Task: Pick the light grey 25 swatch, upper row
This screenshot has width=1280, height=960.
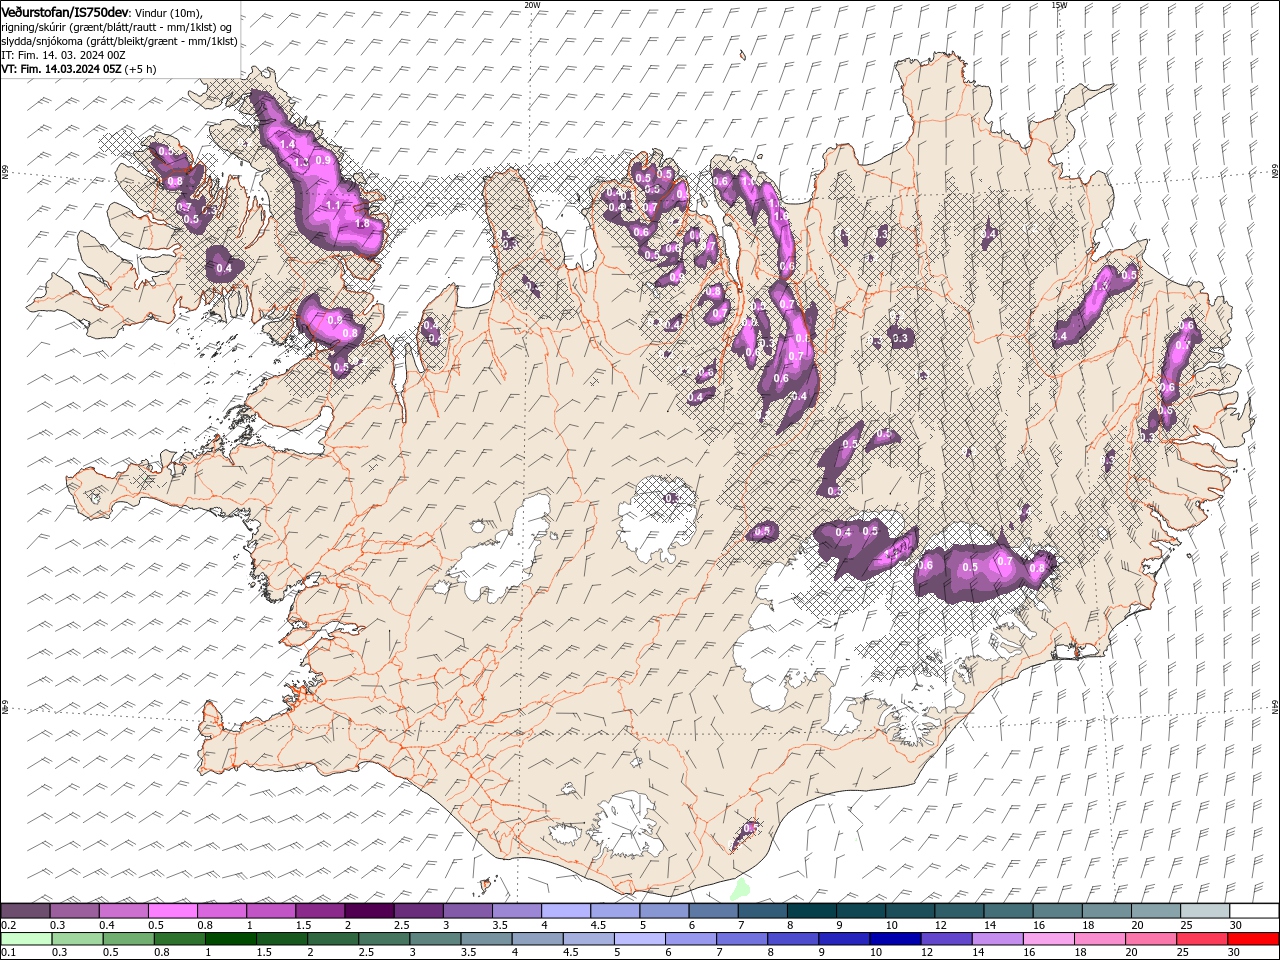Action: coord(1204,911)
